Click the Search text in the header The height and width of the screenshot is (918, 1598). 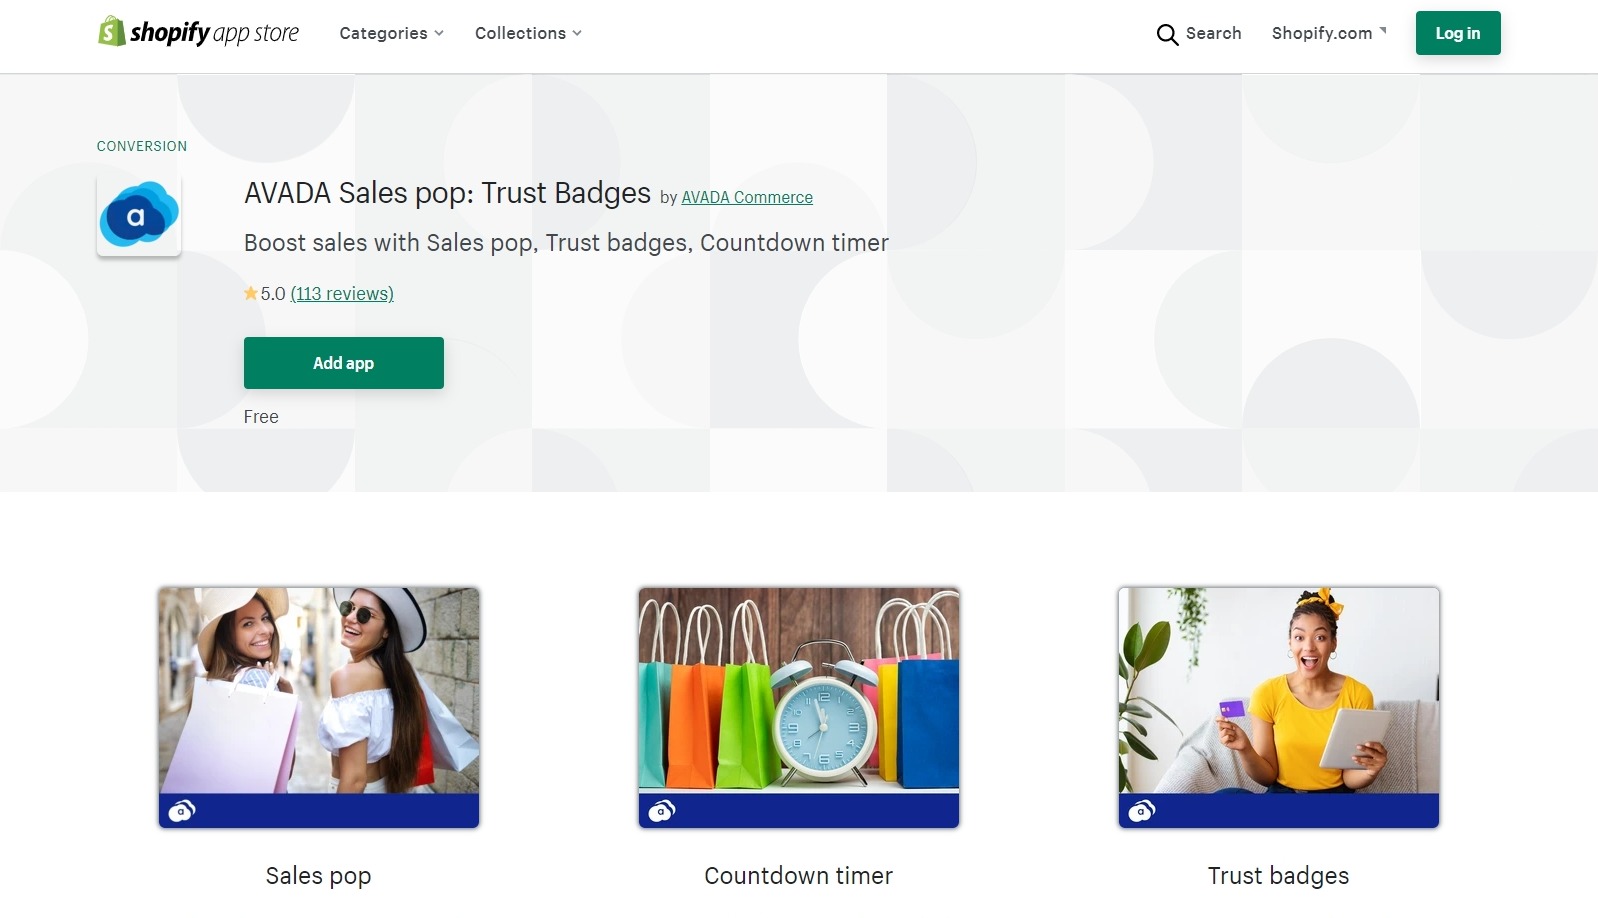point(1213,33)
